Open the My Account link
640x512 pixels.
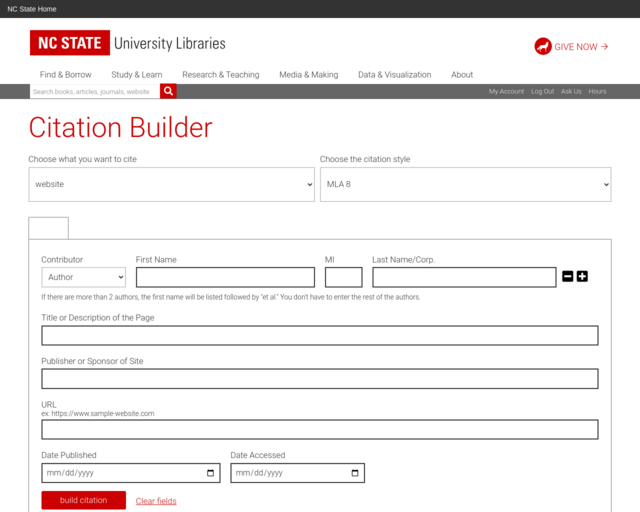506,91
